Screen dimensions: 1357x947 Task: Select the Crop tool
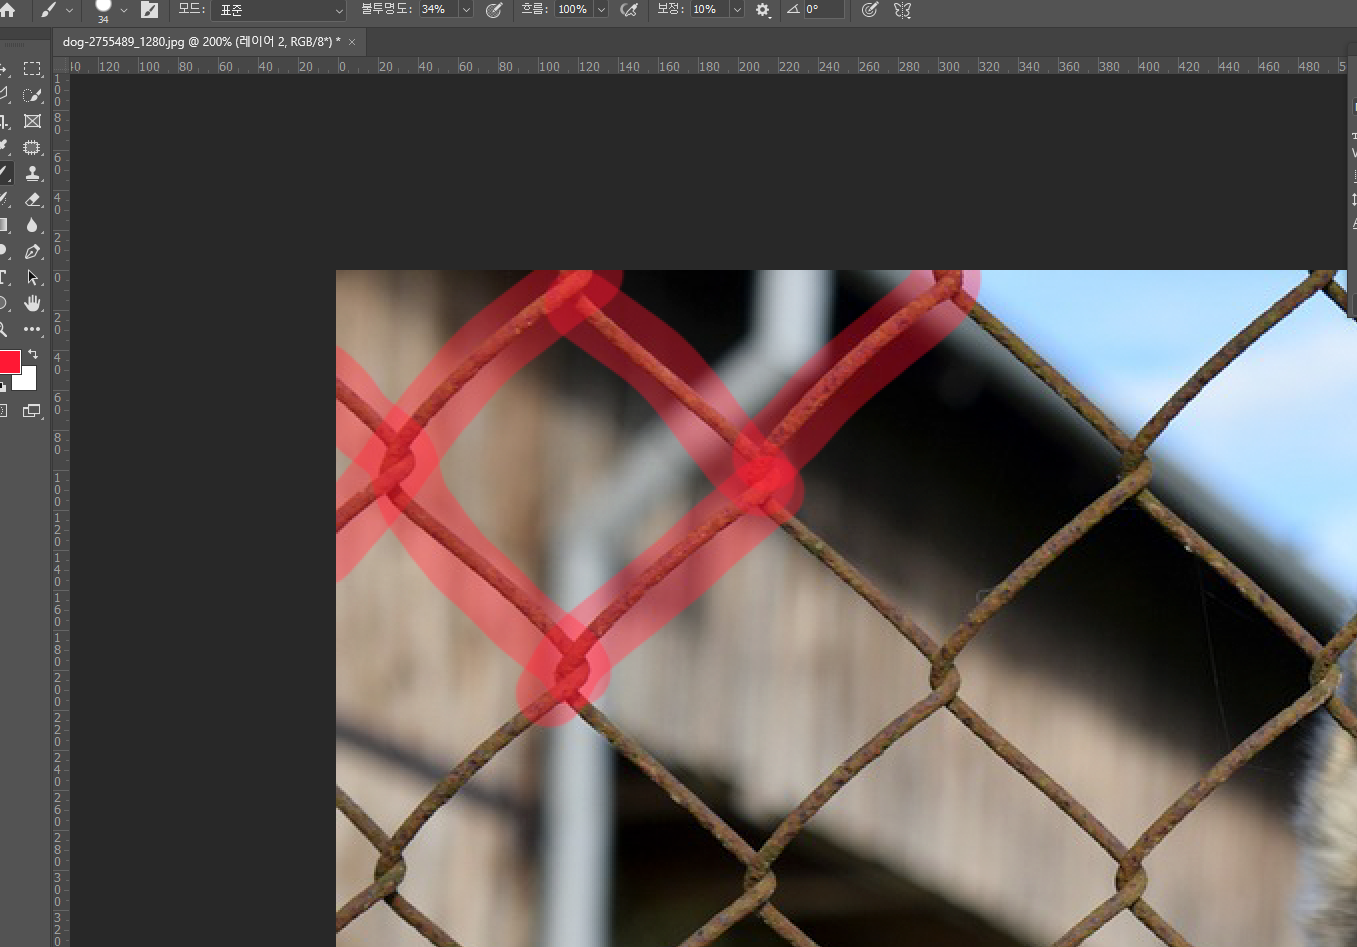pyautogui.click(x=4, y=121)
